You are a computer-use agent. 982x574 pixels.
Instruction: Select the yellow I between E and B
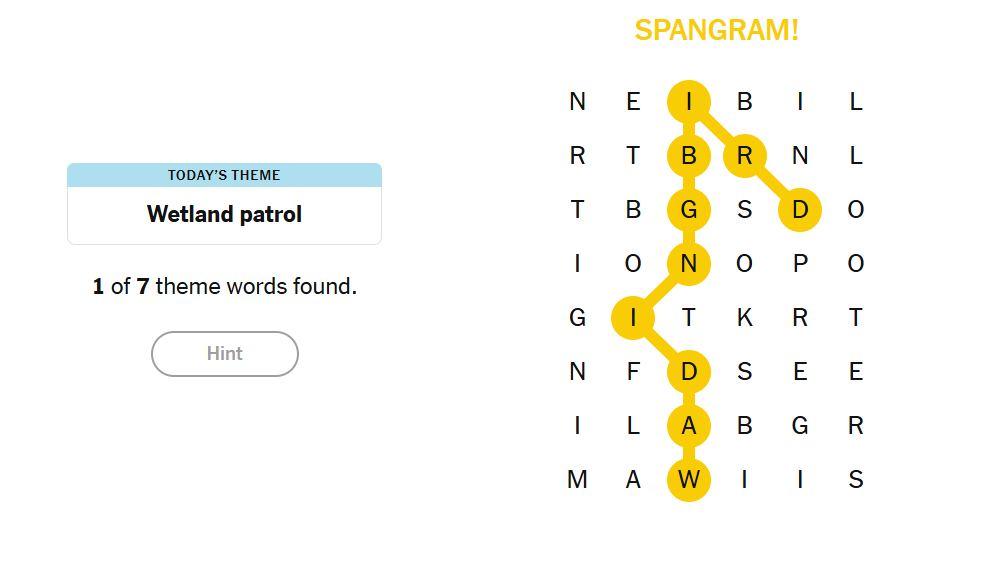[x=689, y=101]
